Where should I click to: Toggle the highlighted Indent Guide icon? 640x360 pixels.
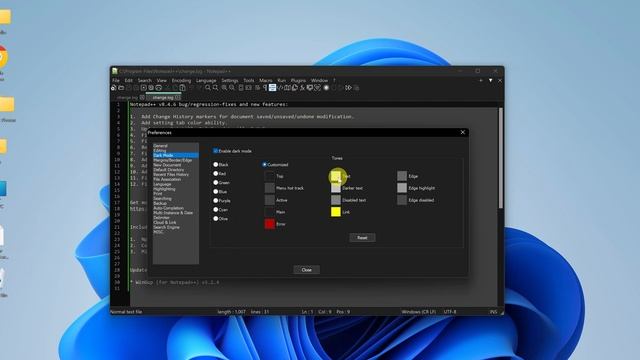[x=272, y=88]
